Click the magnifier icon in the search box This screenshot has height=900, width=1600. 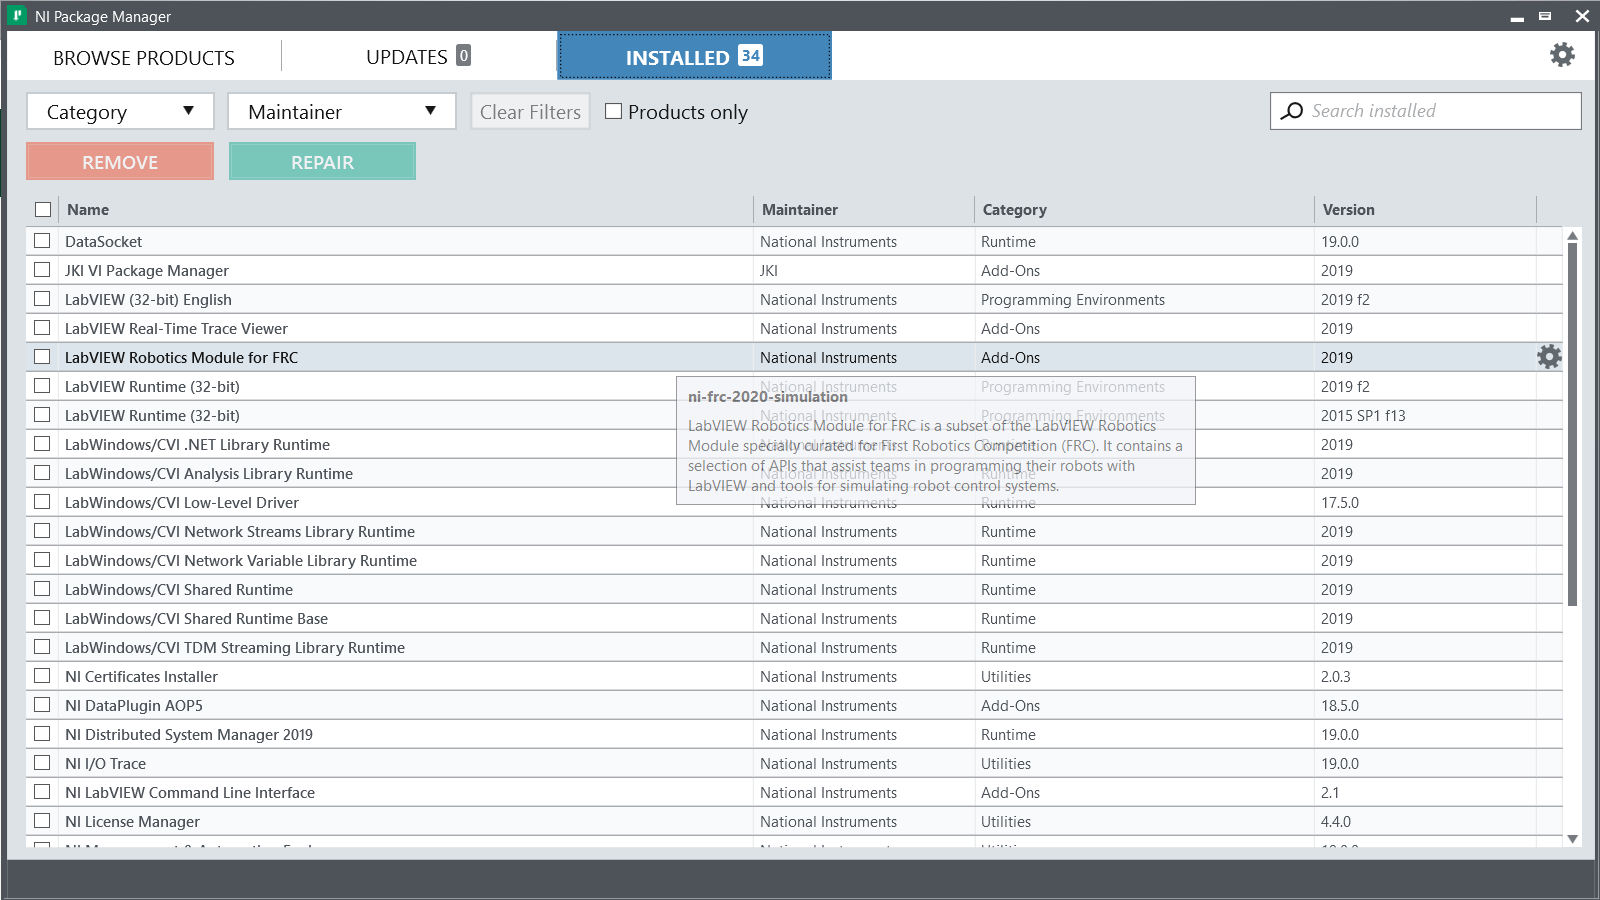click(x=1292, y=111)
